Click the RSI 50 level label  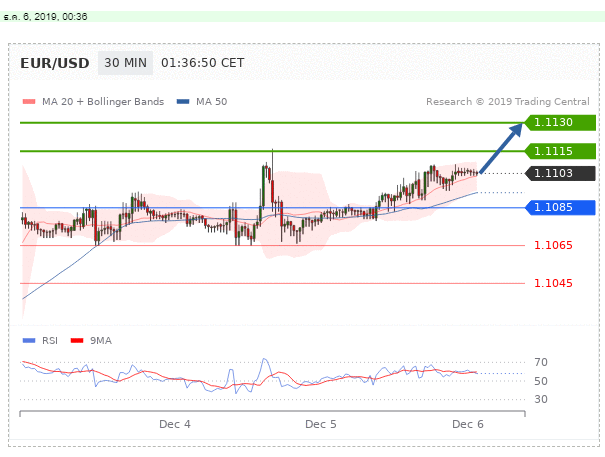[x=541, y=381]
